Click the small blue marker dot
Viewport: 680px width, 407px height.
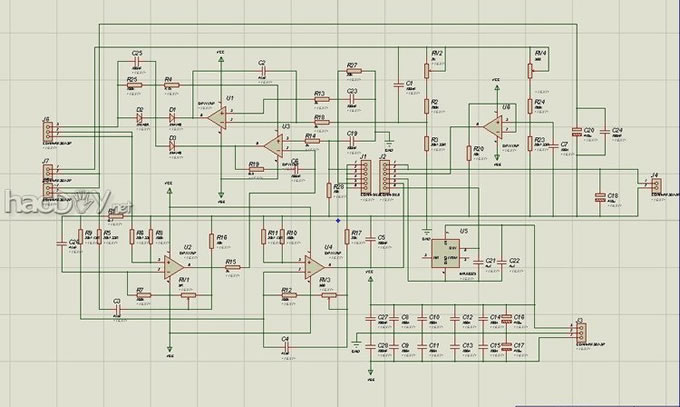coord(338,221)
